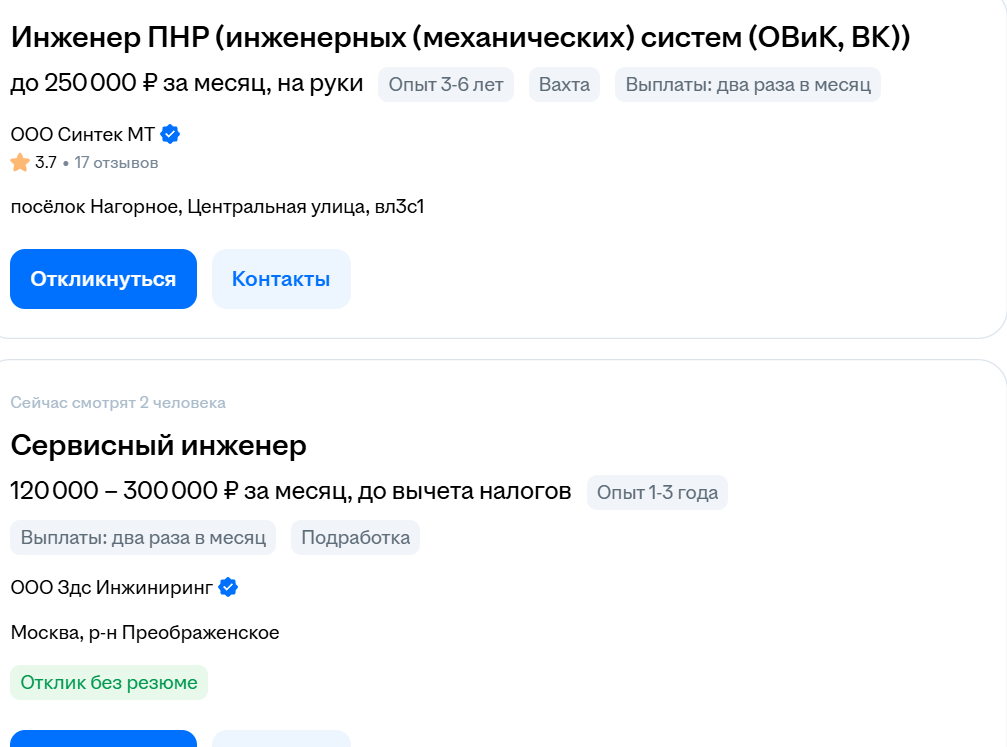Viewport: 1007px width, 747px height.
Task: Click the 3.7 rating value
Action: pos(46,162)
